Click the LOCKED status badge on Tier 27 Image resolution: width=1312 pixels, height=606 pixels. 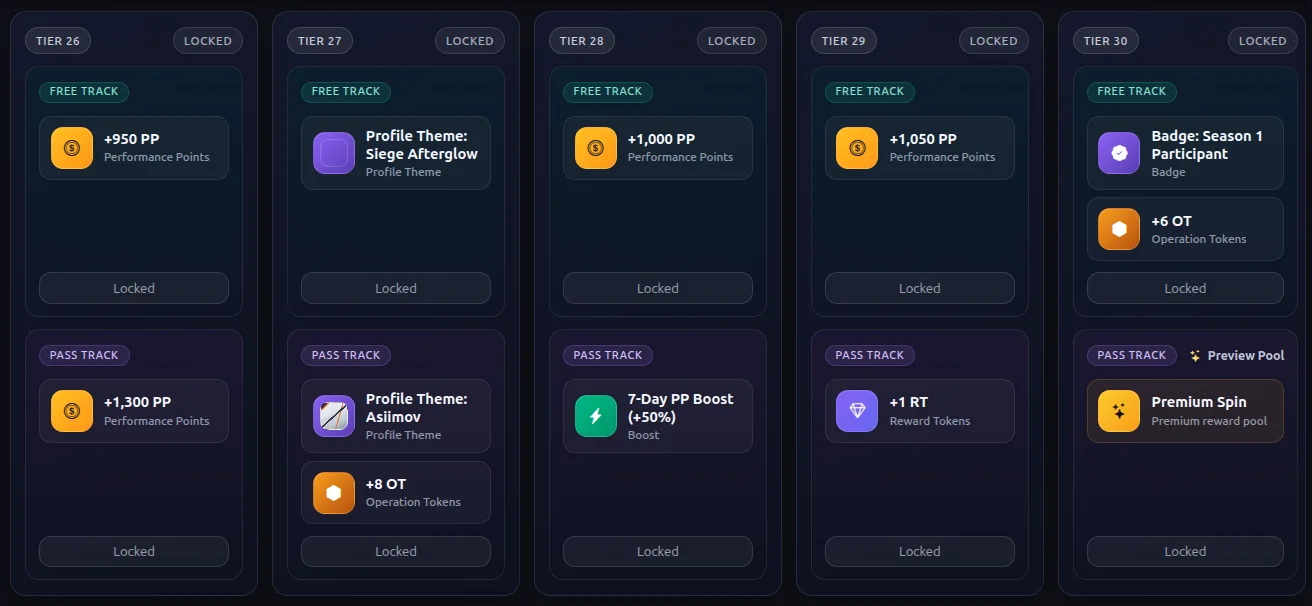[470, 41]
